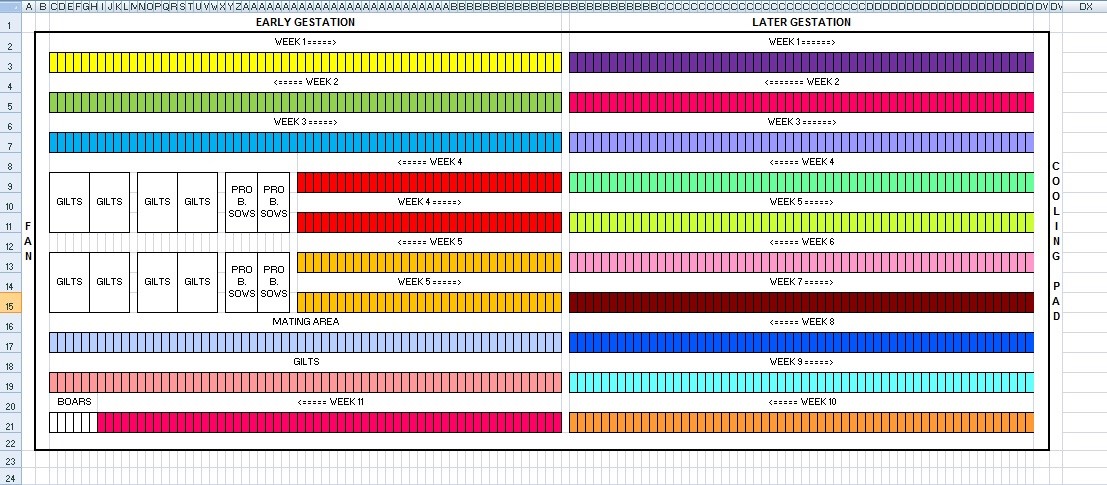
Task: Click the select-all corner of the grid
Action: coord(9,7)
